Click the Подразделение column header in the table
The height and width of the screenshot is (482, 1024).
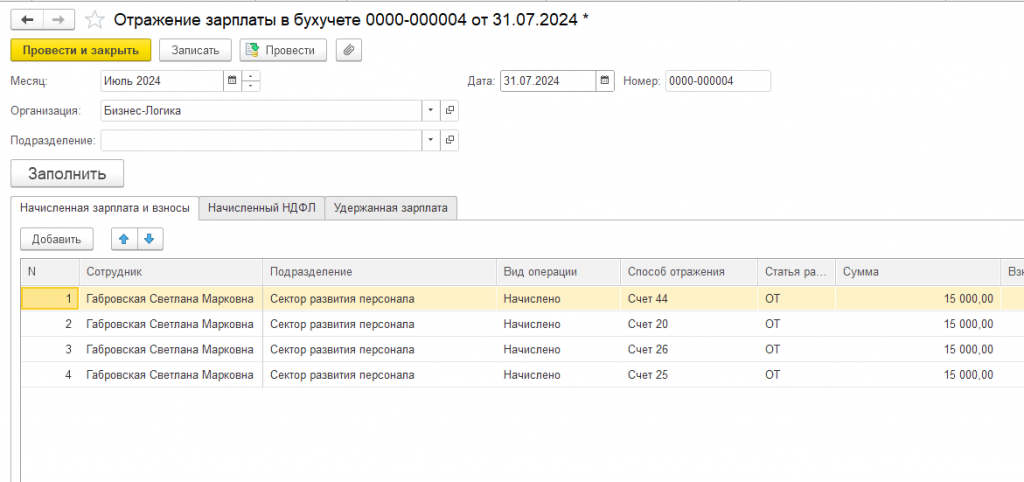[x=379, y=272]
